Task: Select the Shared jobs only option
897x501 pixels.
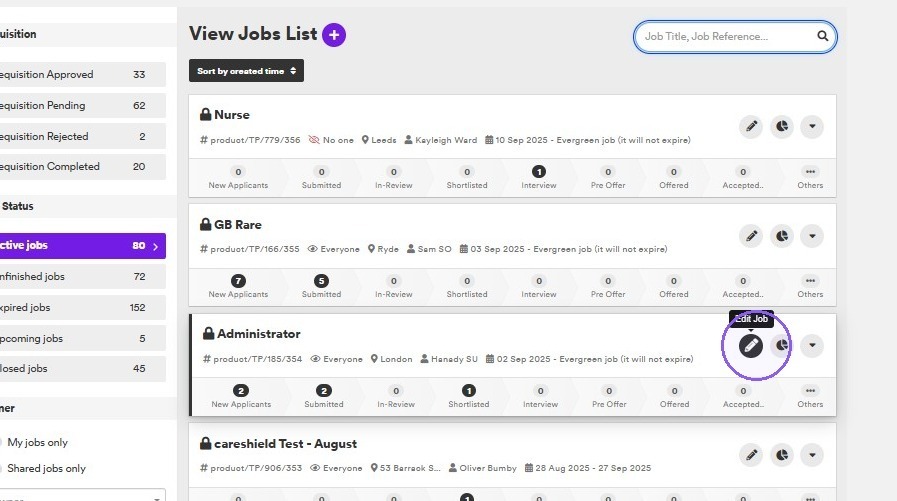Action: click(x=46, y=468)
